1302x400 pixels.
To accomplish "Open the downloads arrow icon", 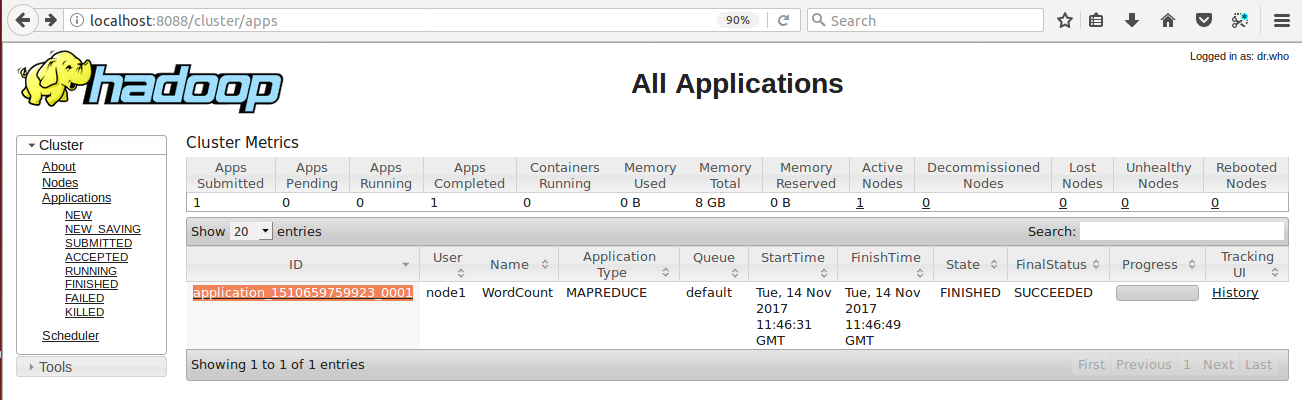I will pyautogui.click(x=1132, y=20).
